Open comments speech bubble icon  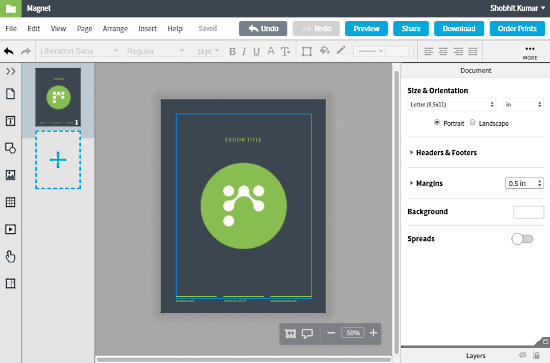[307, 334]
